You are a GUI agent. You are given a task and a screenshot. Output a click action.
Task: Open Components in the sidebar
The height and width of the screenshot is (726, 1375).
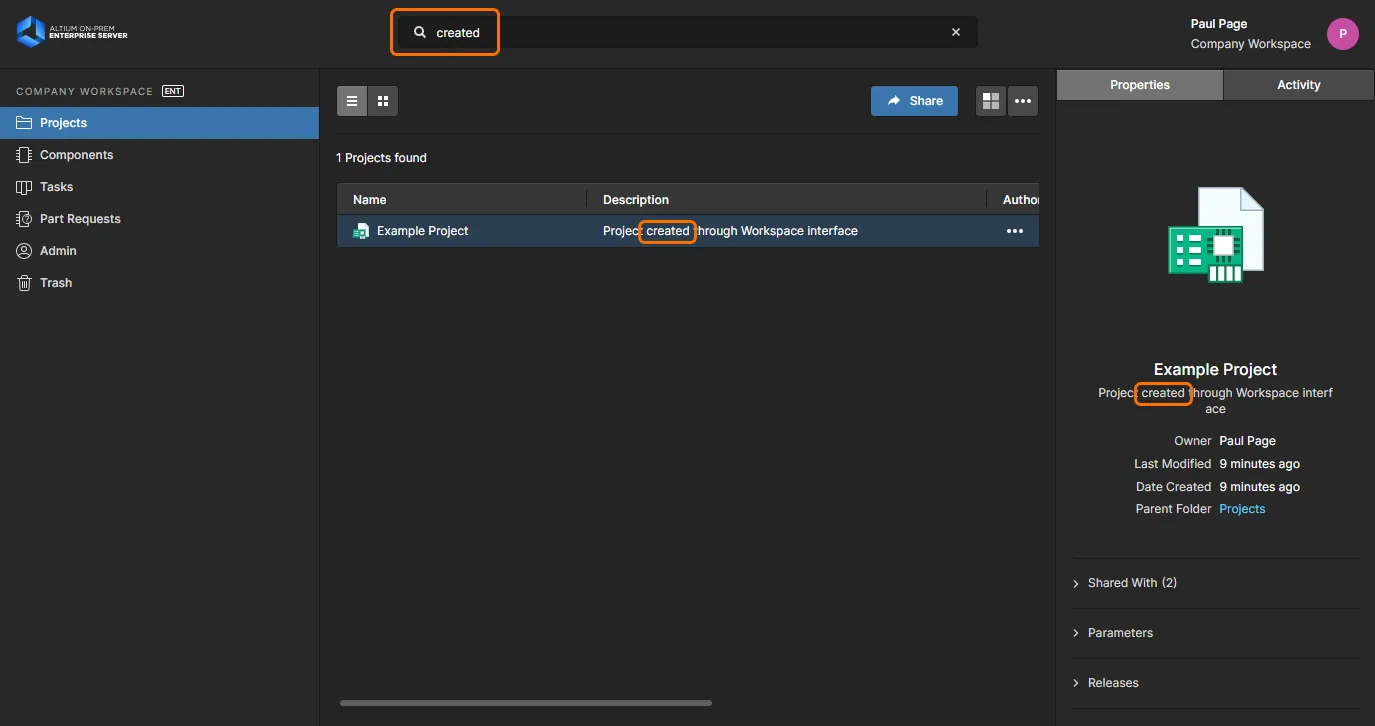coord(160,155)
